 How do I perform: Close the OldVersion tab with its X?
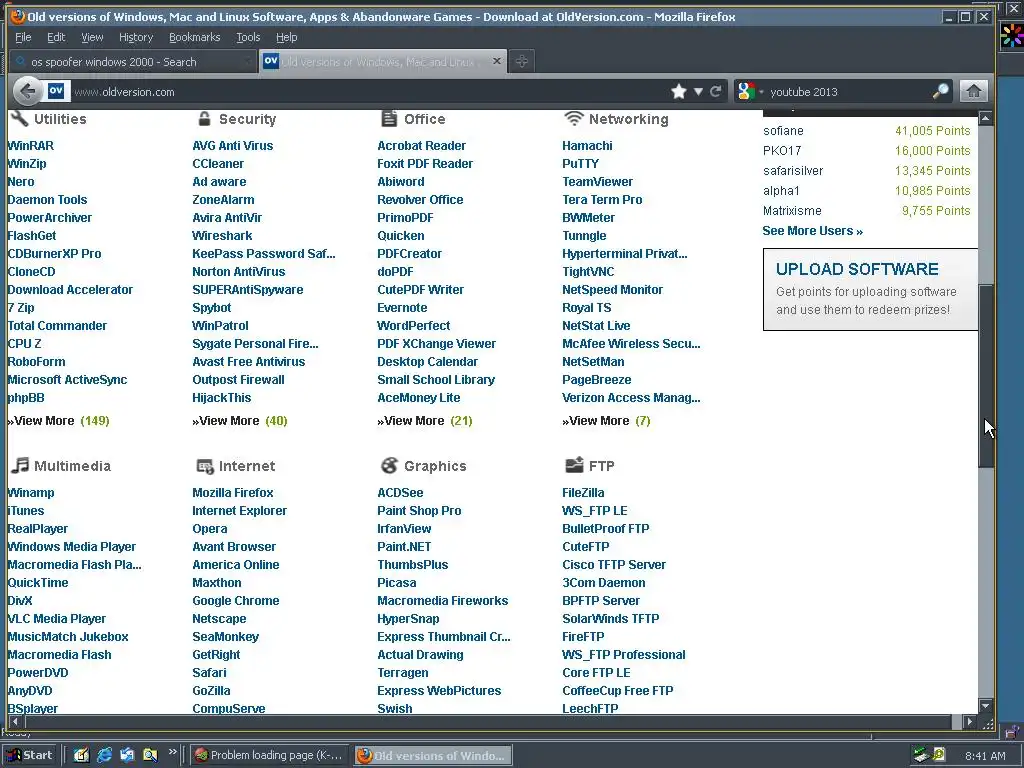(x=496, y=61)
